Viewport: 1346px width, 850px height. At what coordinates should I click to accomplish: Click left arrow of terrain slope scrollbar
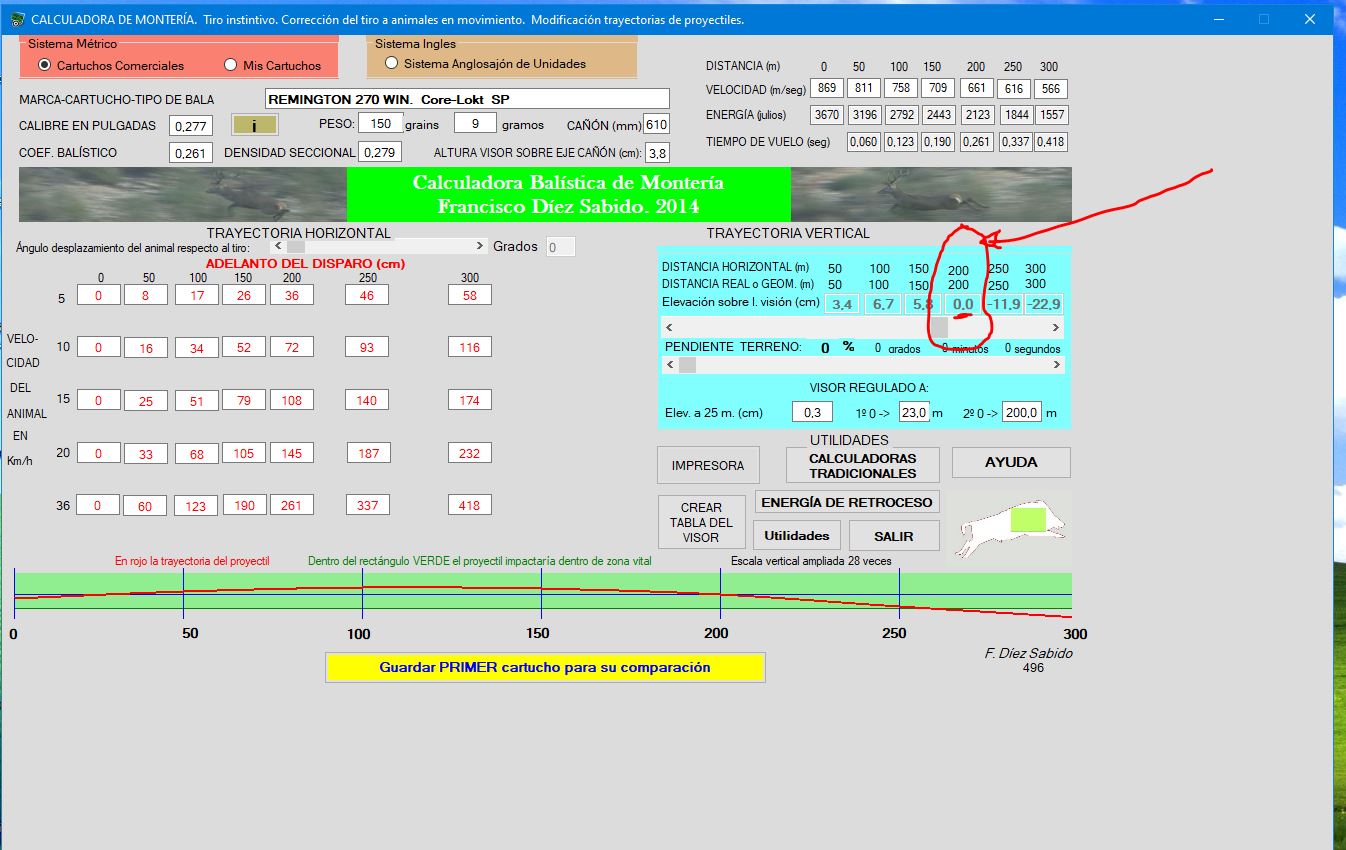click(x=670, y=365)
